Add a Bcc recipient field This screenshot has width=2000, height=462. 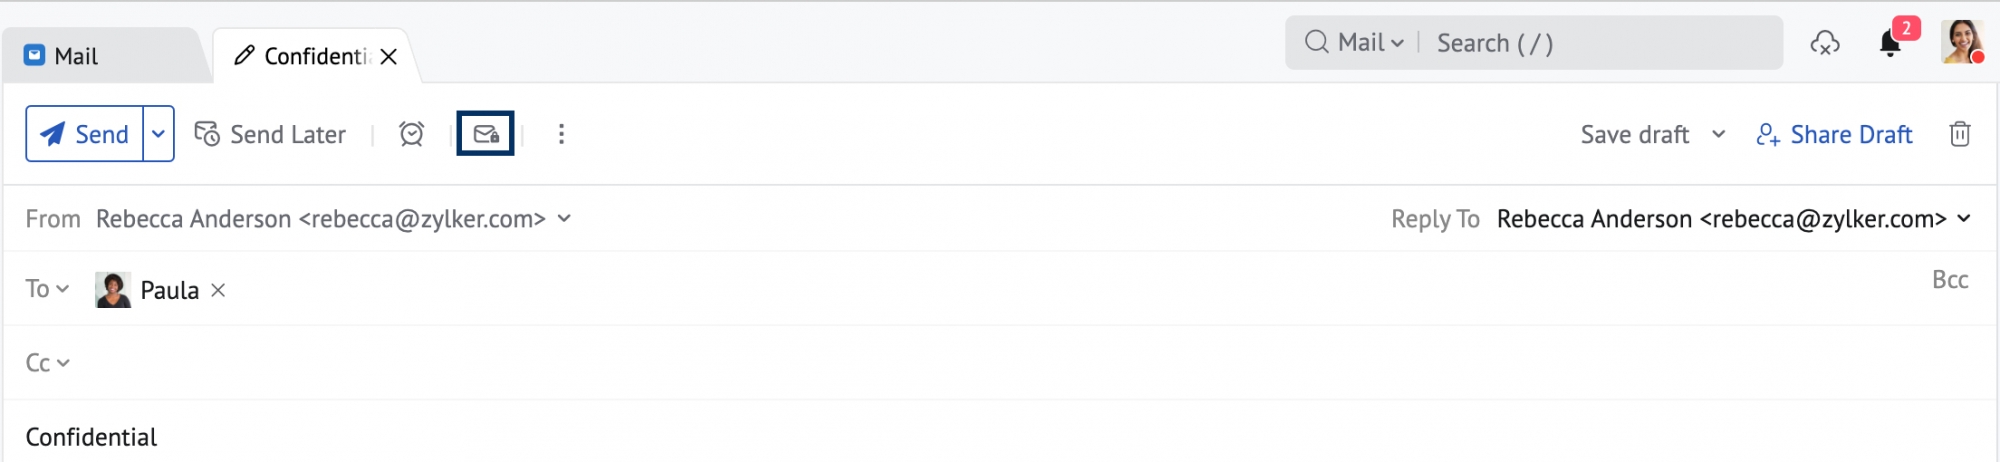[x=1949, y=280]
